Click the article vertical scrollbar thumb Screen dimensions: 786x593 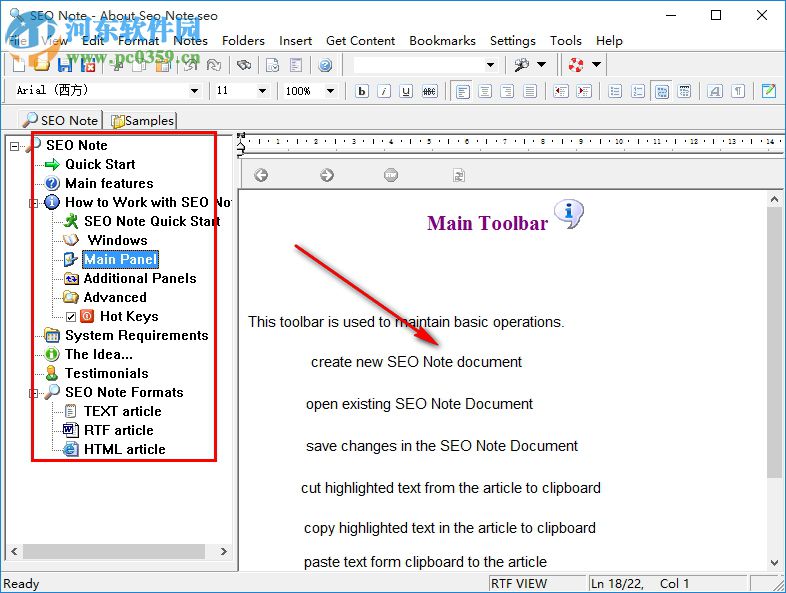[774, 341]
